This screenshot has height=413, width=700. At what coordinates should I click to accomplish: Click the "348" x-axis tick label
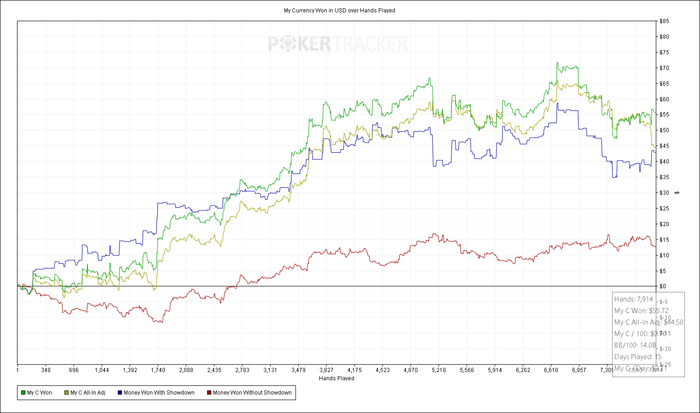(x=46, y=370)
